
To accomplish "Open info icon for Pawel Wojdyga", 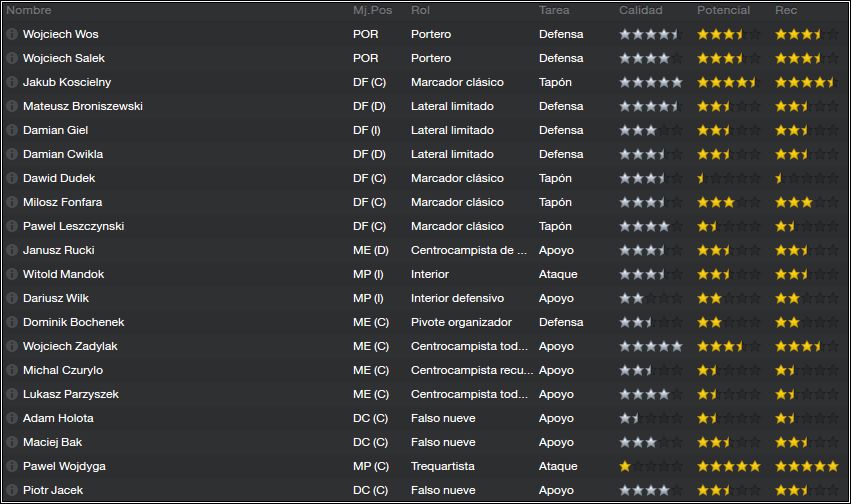I will point(12,466).
